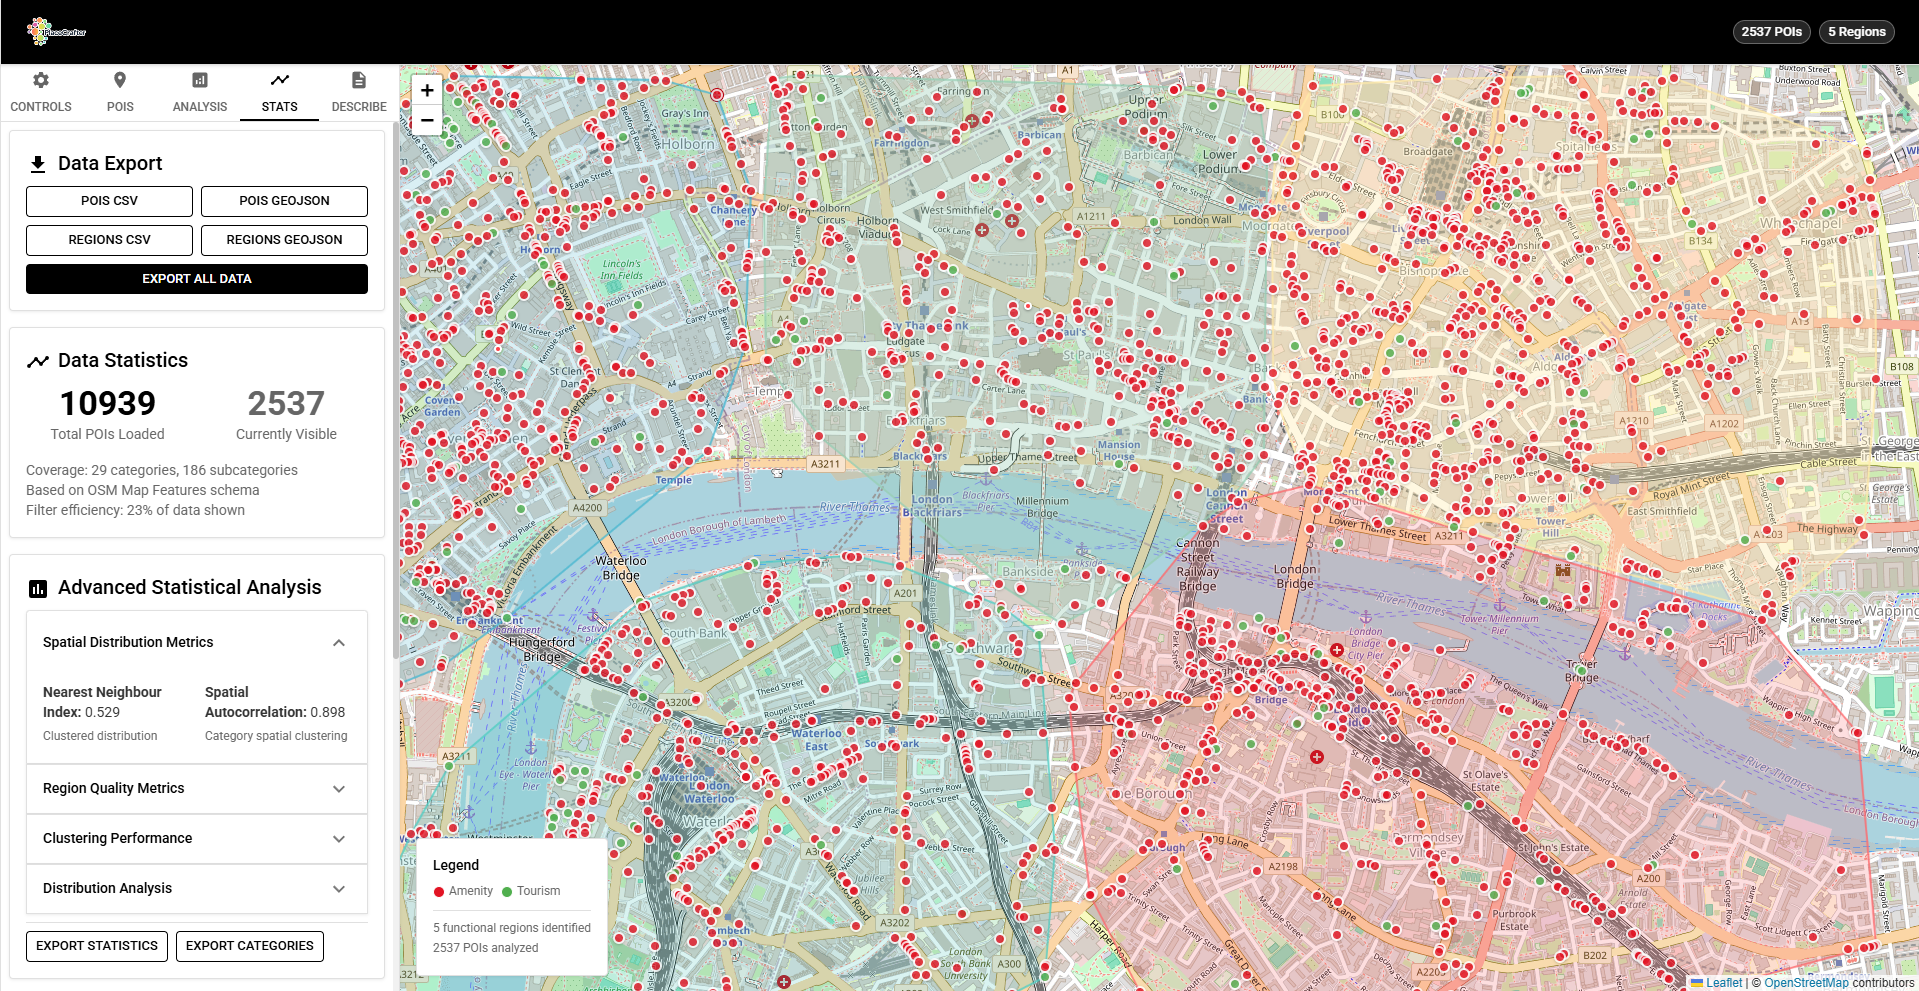Screen dimensions: 1919x991
Task: Toggle the Tourism legend marker
Action: point(510,891)
